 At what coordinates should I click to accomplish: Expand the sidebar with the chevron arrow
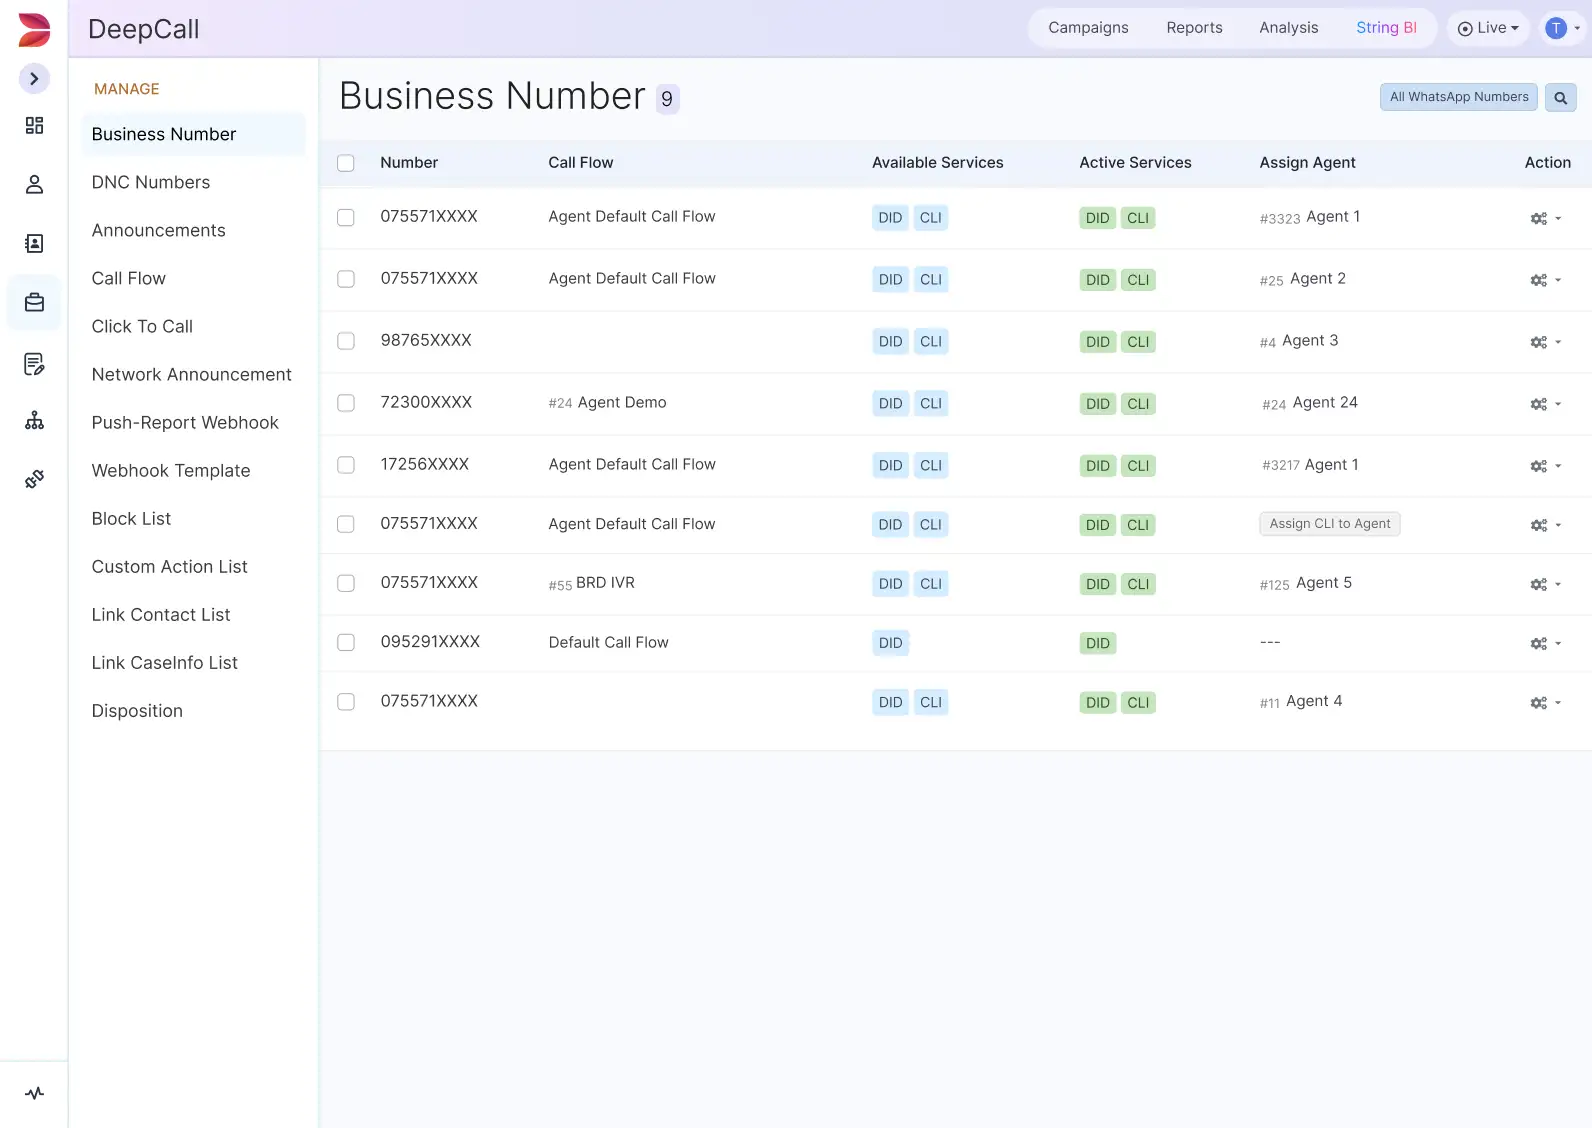coord(34,79)
